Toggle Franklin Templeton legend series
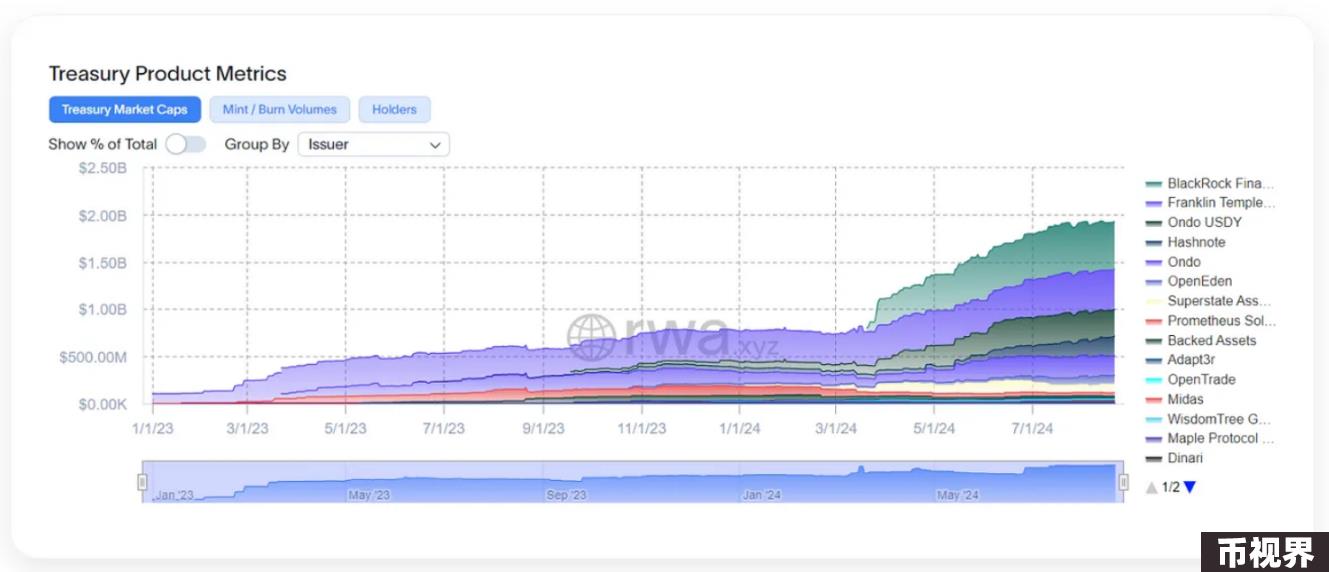The height and width of the screenshot is (572, 1329). coord(1211,203)
